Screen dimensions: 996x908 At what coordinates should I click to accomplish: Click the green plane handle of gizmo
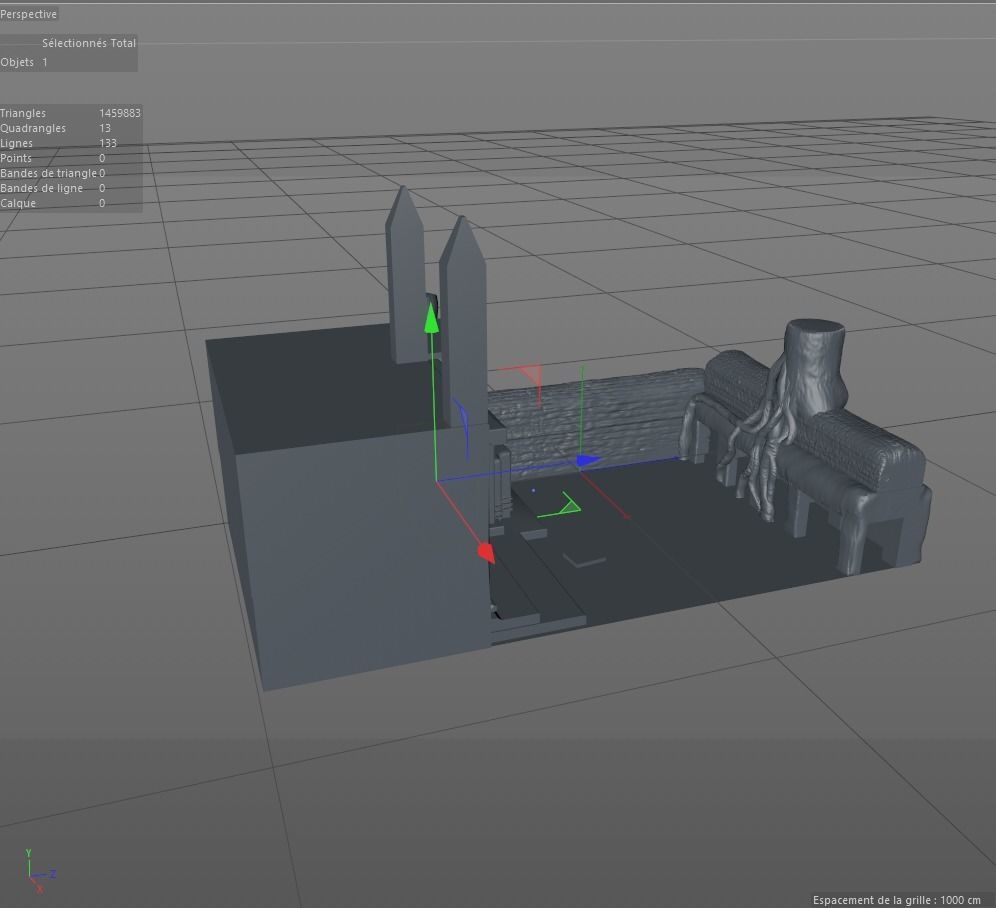[x=560, y=506]
